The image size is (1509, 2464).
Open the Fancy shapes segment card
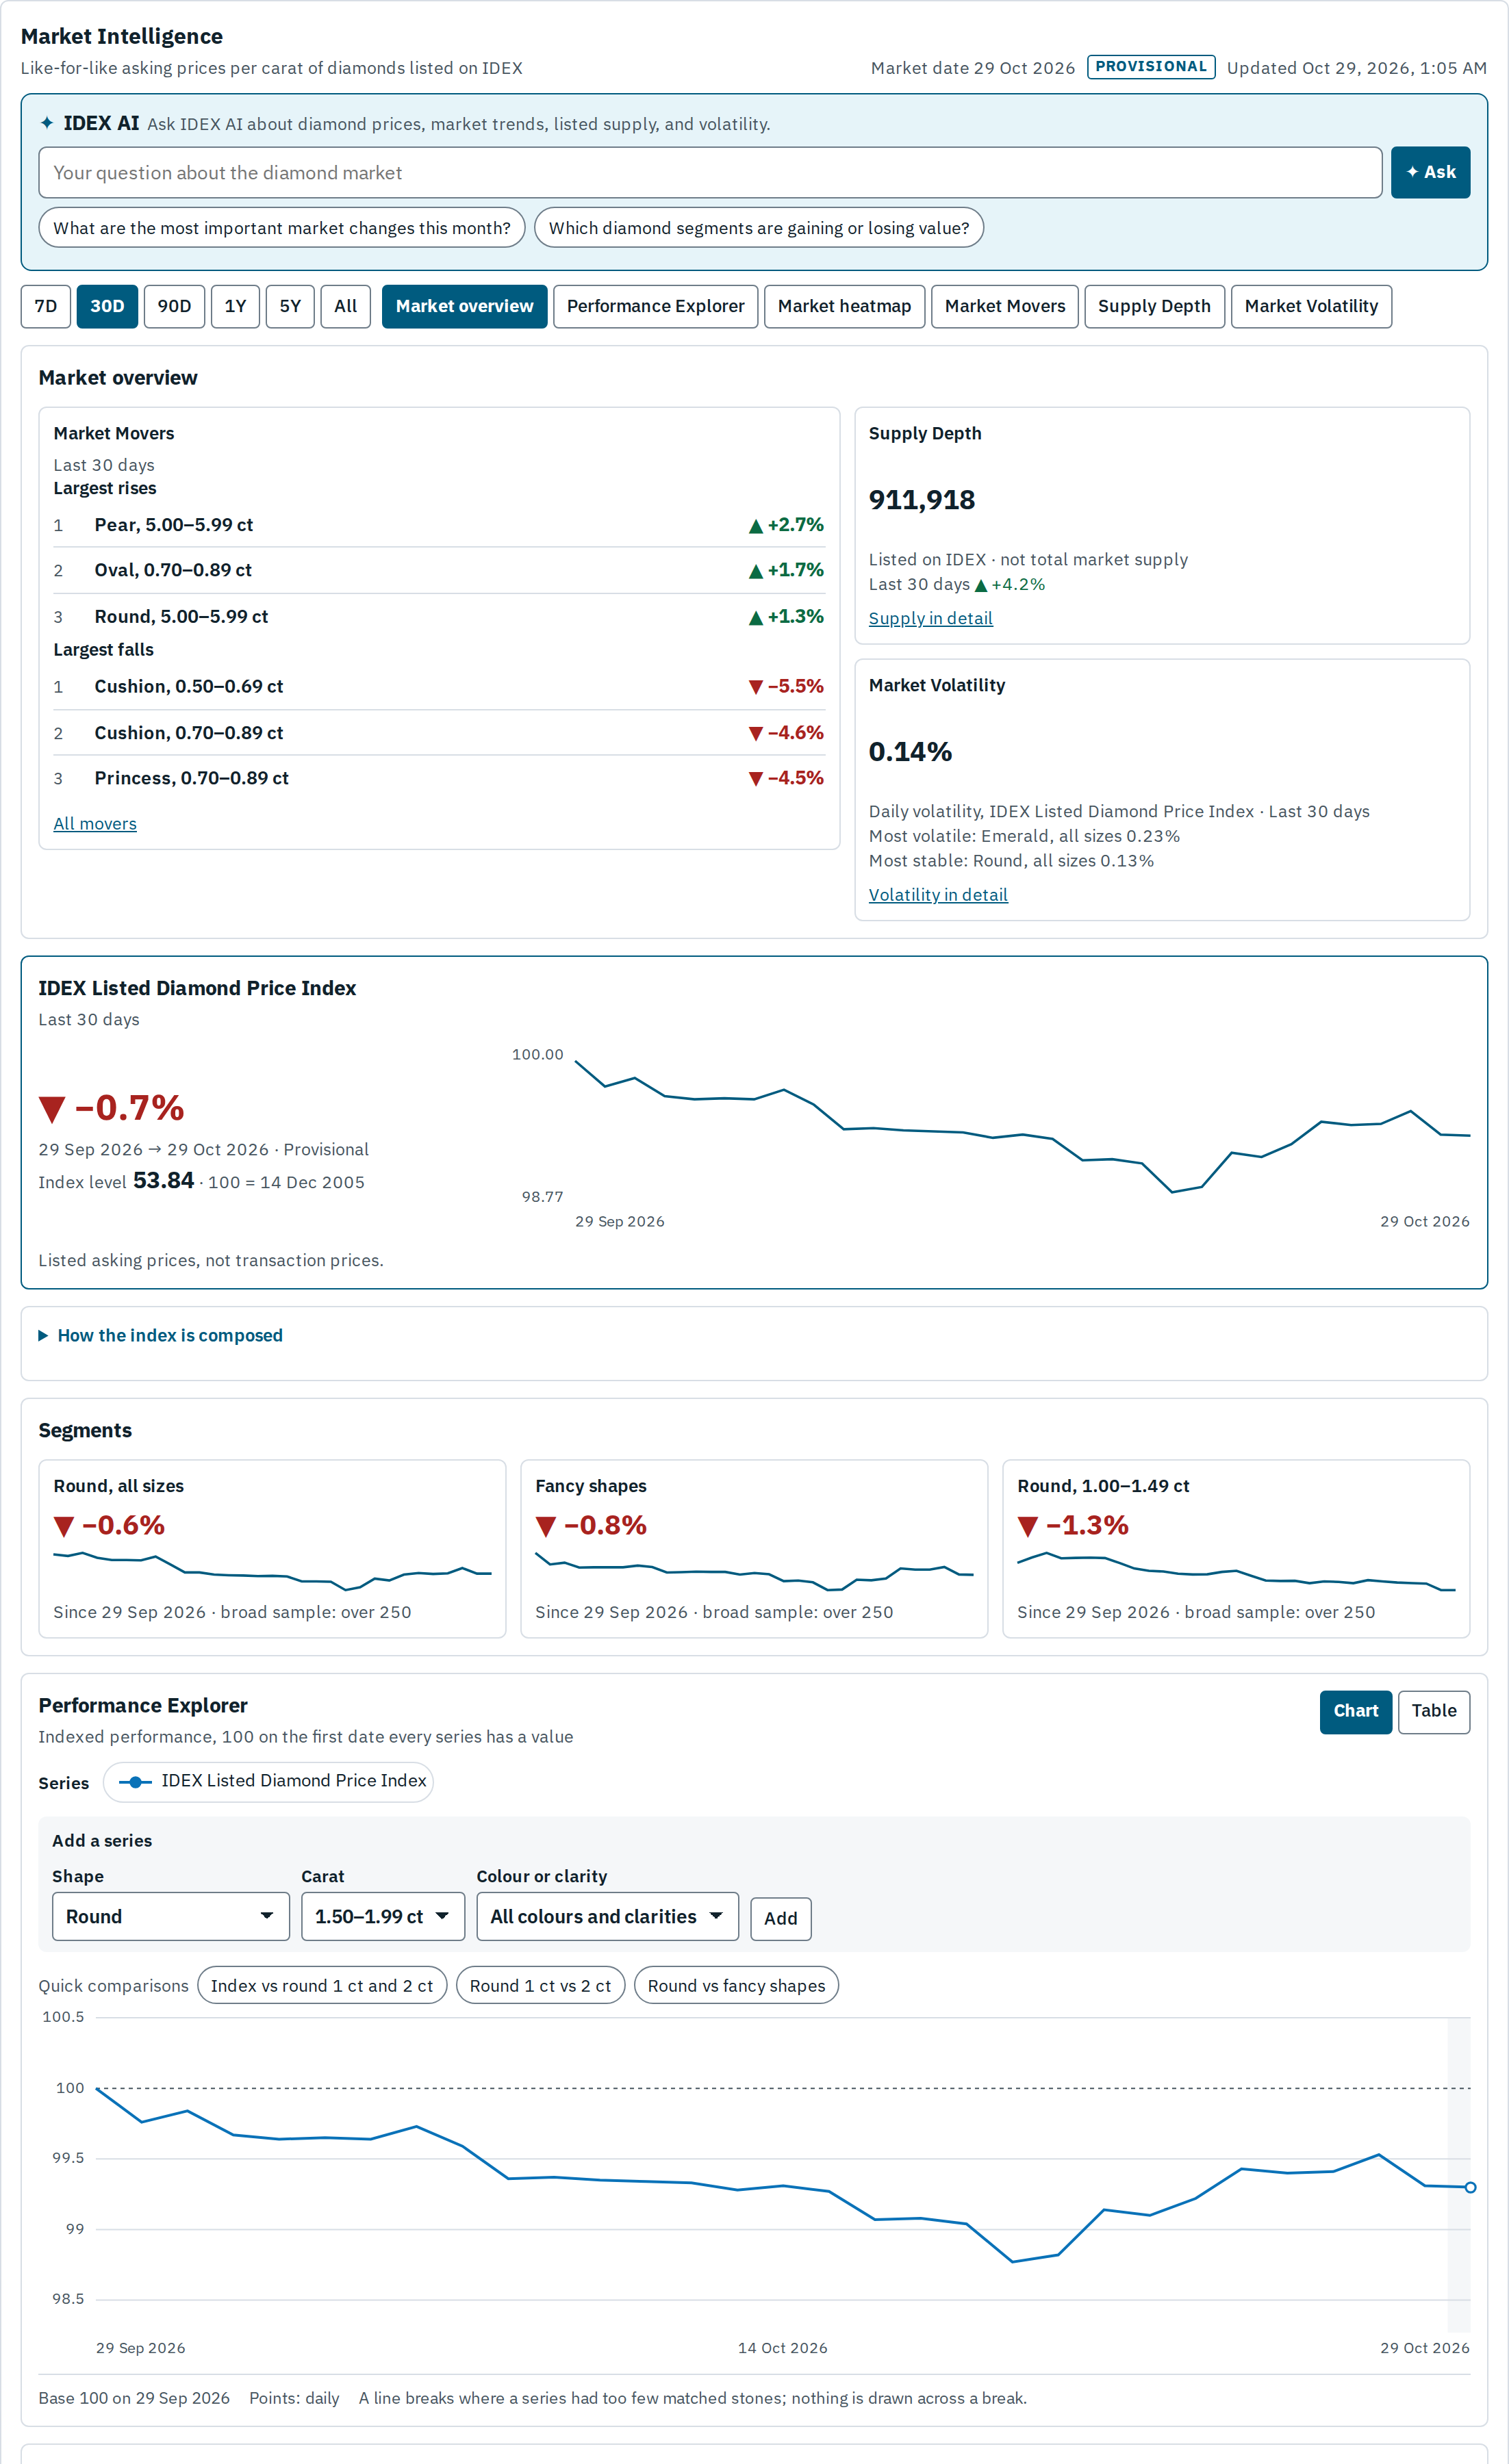[754, 1548]
